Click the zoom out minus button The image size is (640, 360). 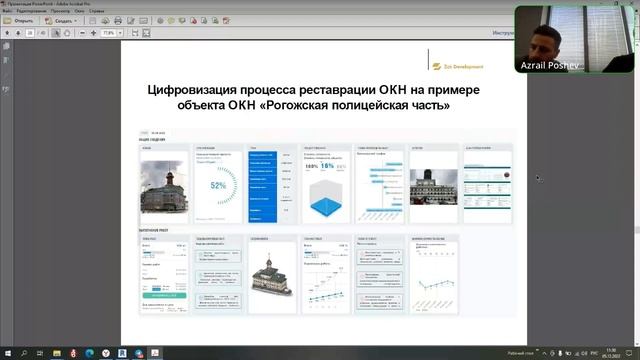[82, 33]
